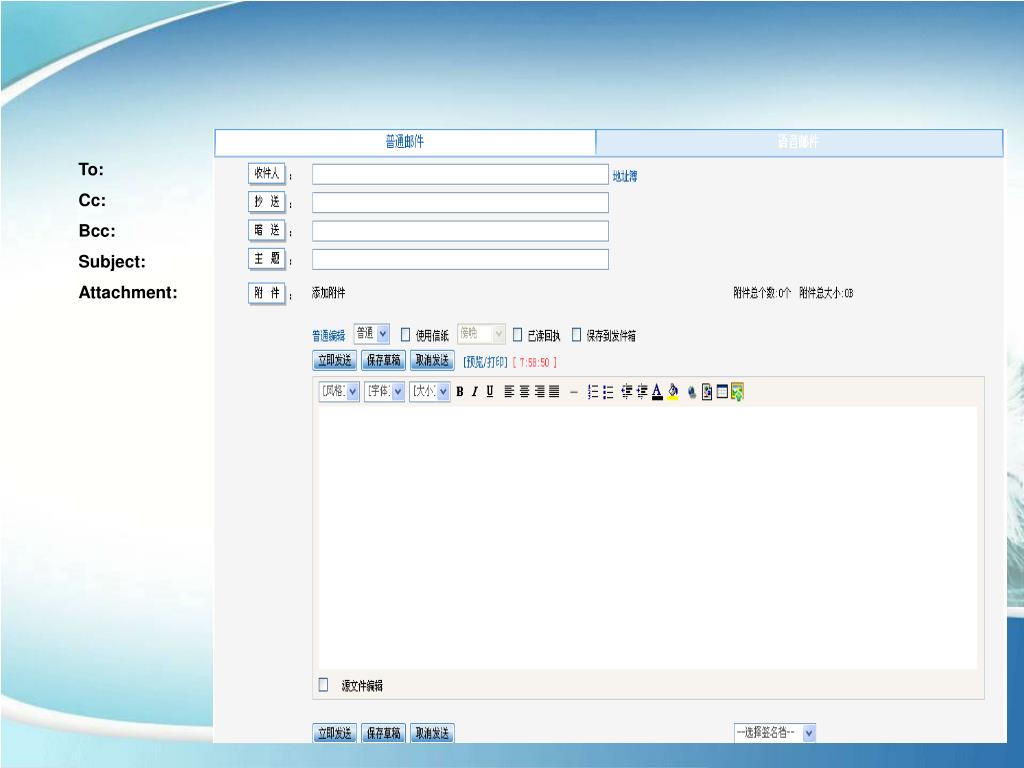
Task: Insert a hyperlink using the globe icon
Action: pos(692,392)
